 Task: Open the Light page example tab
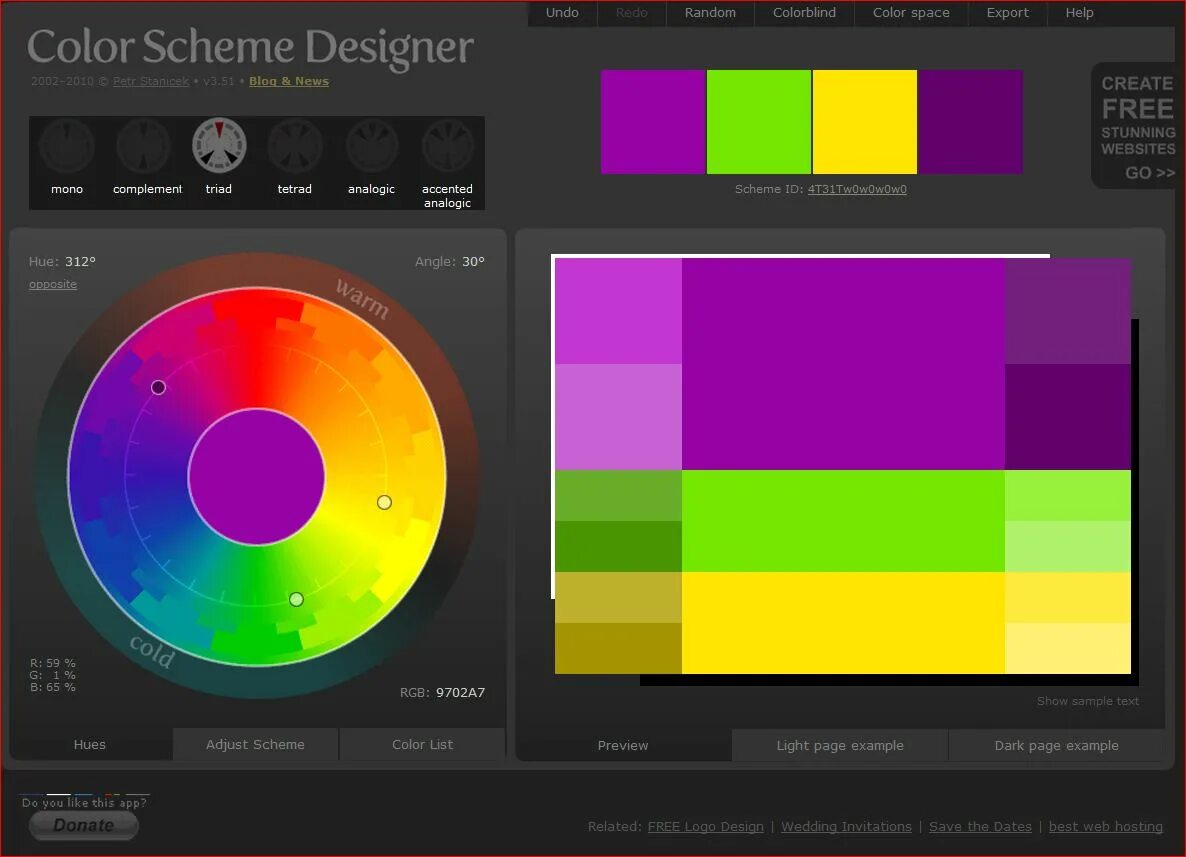tap(840, 745)
